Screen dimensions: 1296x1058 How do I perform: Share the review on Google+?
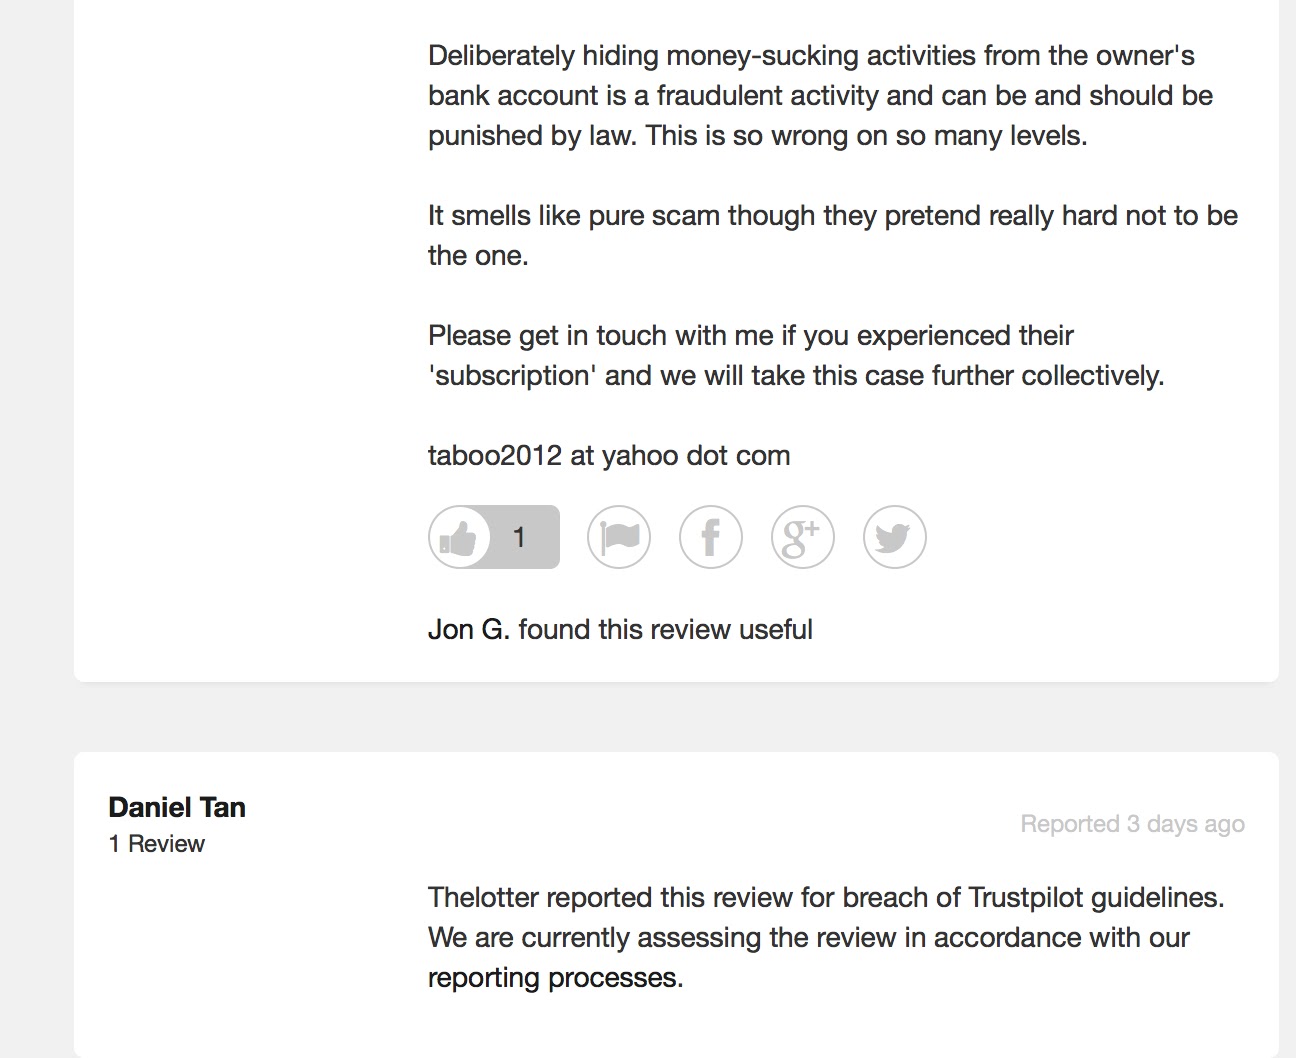pos(802,537)
